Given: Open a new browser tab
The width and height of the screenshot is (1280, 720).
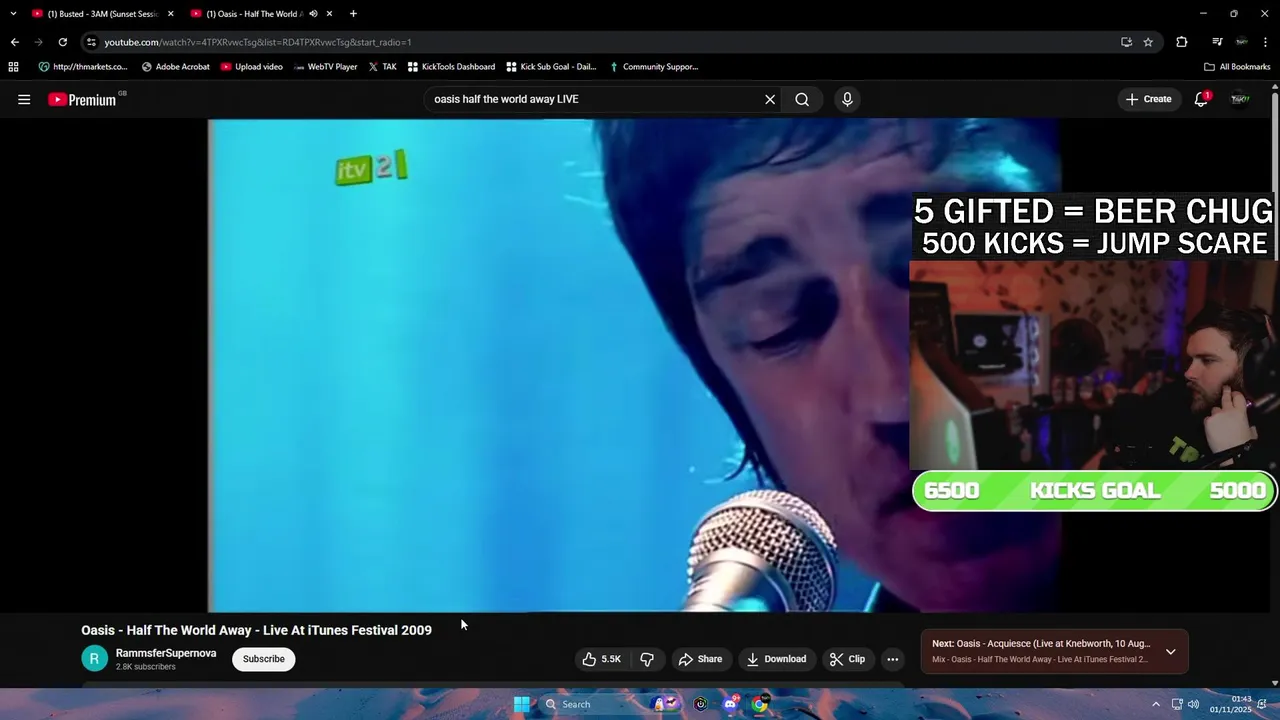Looking at the screenshot, I should [x=353, y=14].
